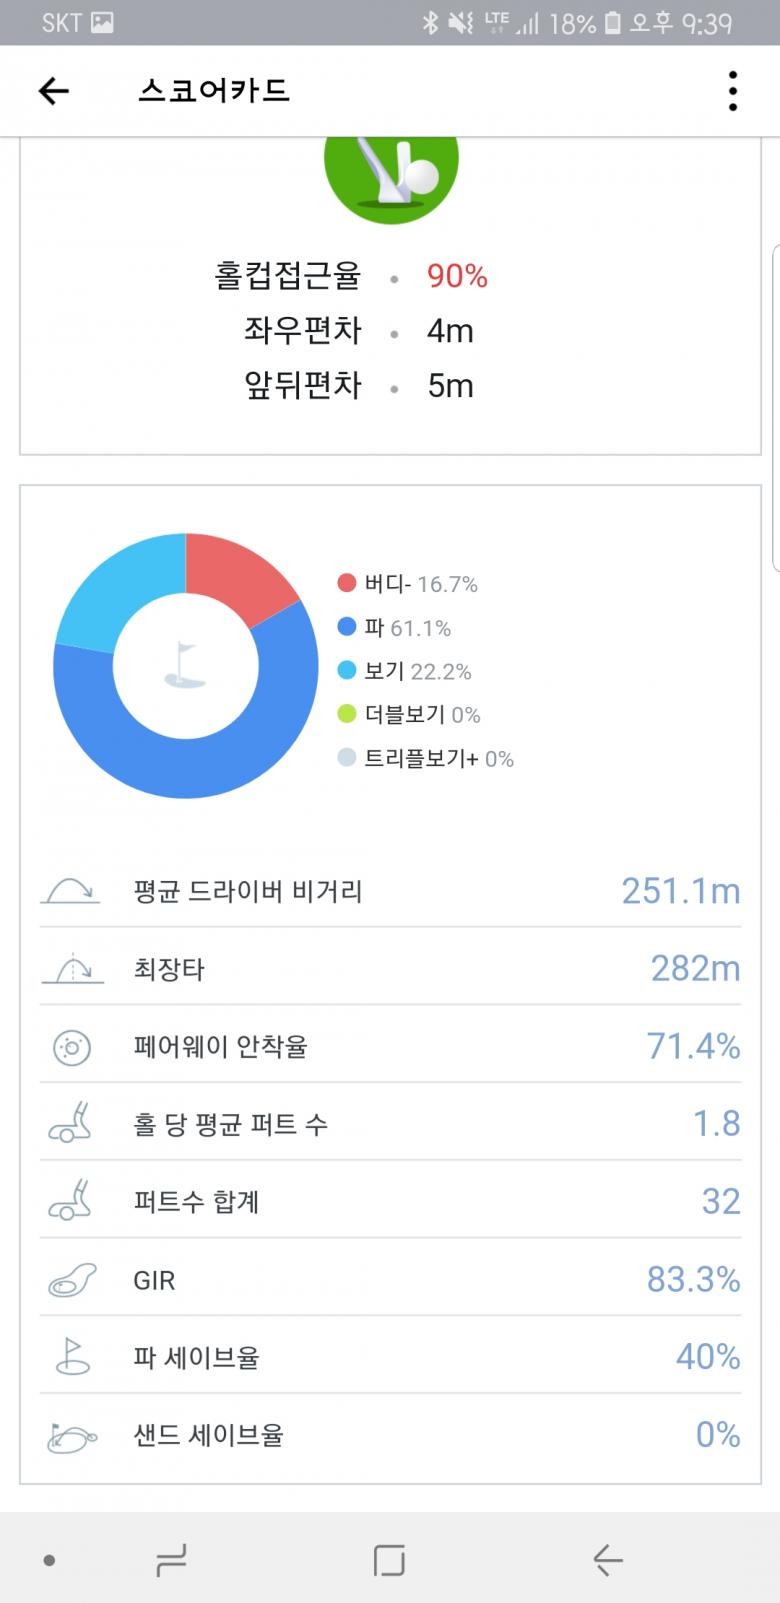The width and height of the screenshot is (780, 1603).
Task: Tap the light-blue bogey (보기) legend dot
Action: (347, 671)
